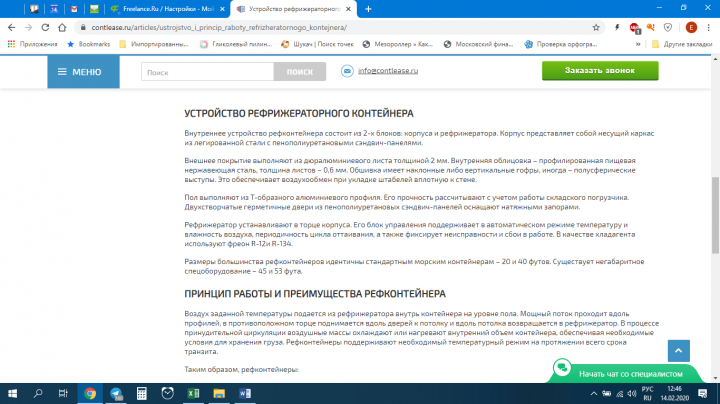Open Шукач Поиск точек bookmark
Viewport: 720px width, 404px height.
317,44
